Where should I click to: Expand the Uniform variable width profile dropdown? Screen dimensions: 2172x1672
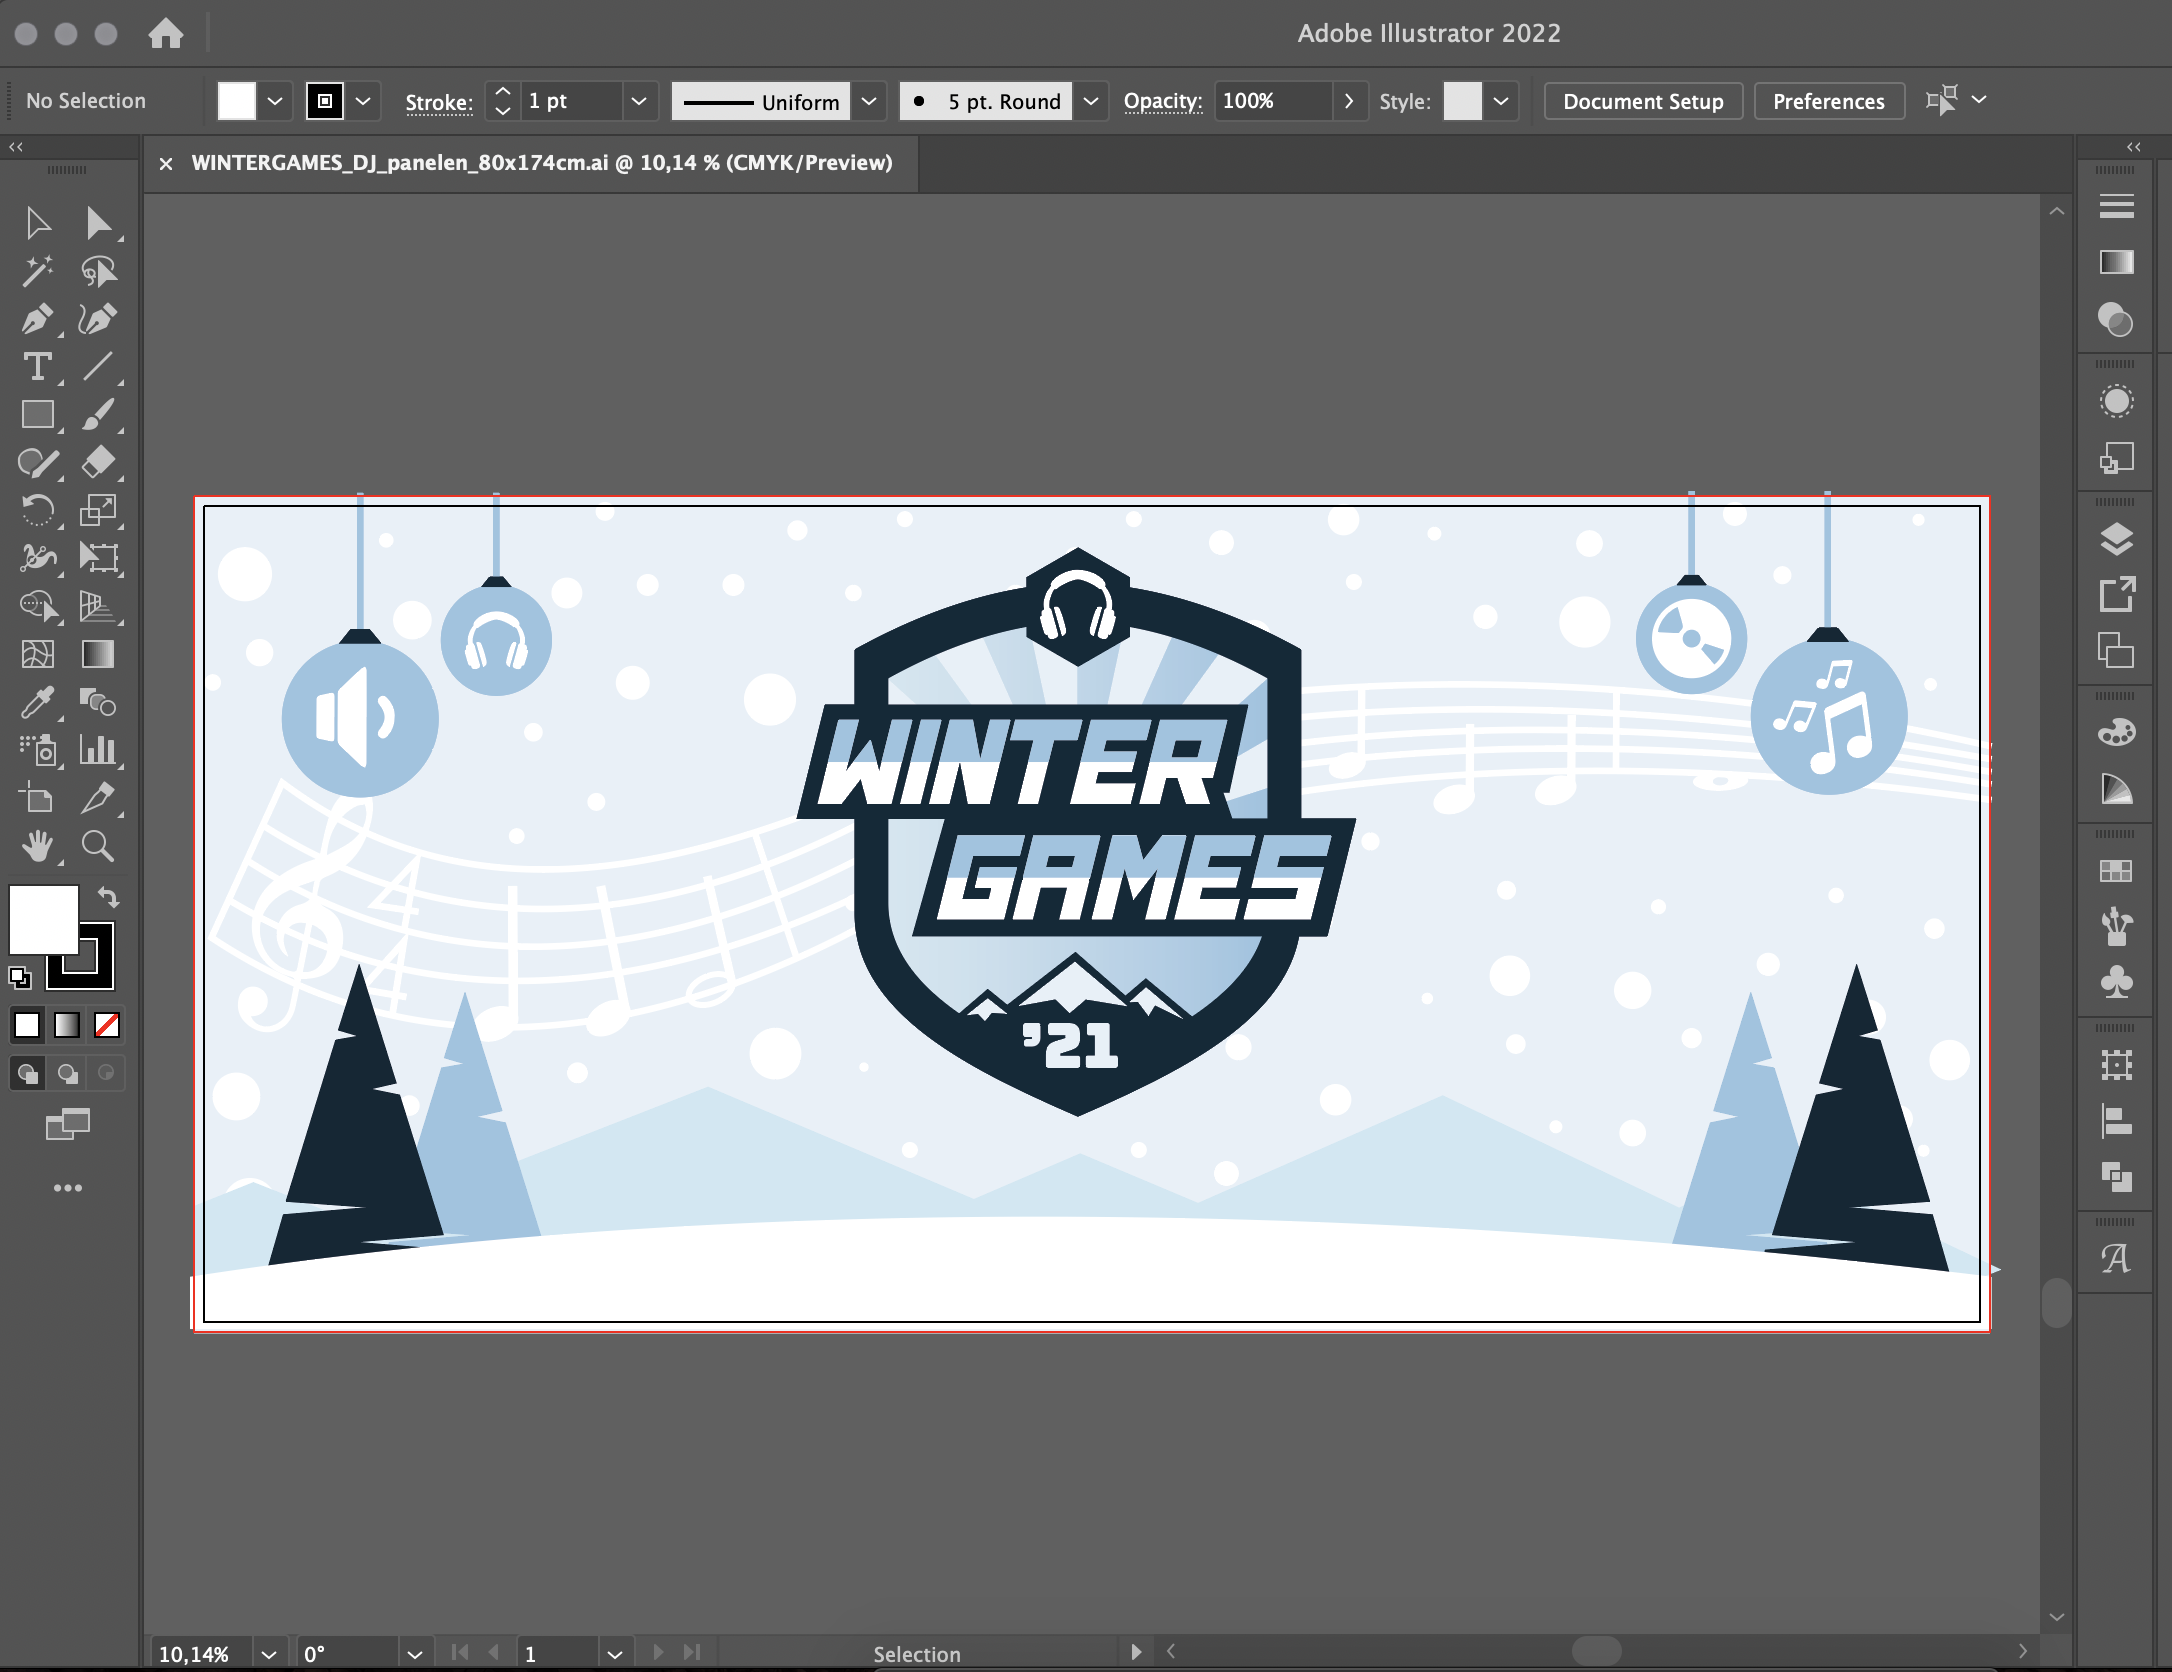[x=869, y=101]
